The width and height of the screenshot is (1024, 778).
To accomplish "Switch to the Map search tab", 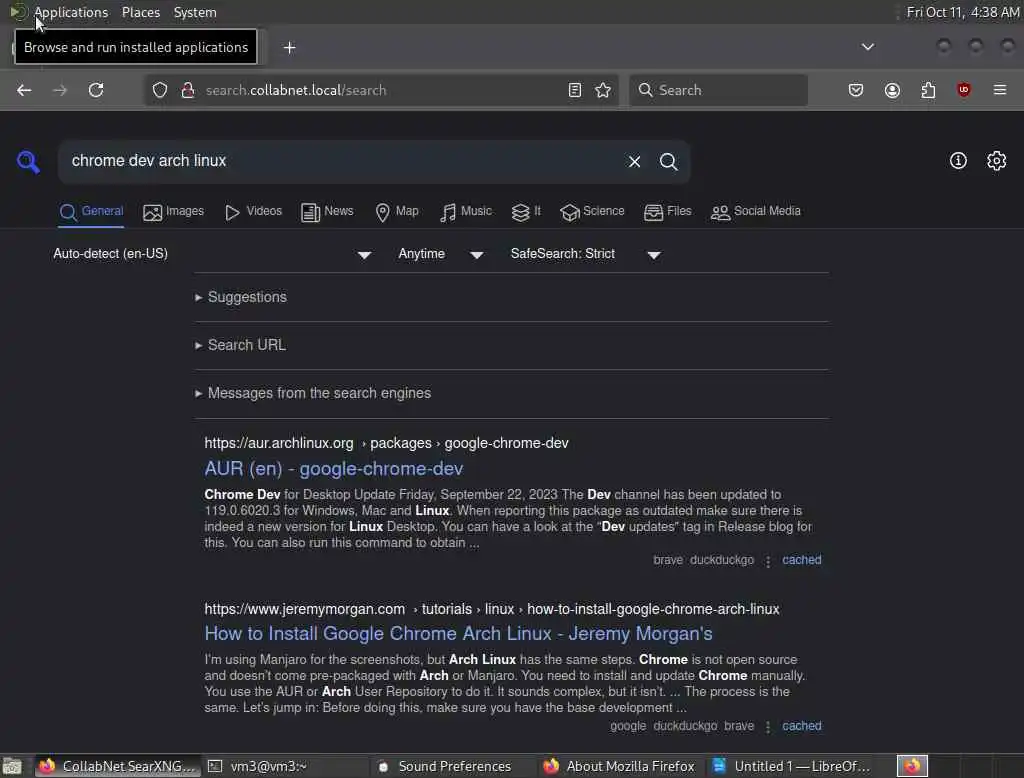I will coord(396,212).
